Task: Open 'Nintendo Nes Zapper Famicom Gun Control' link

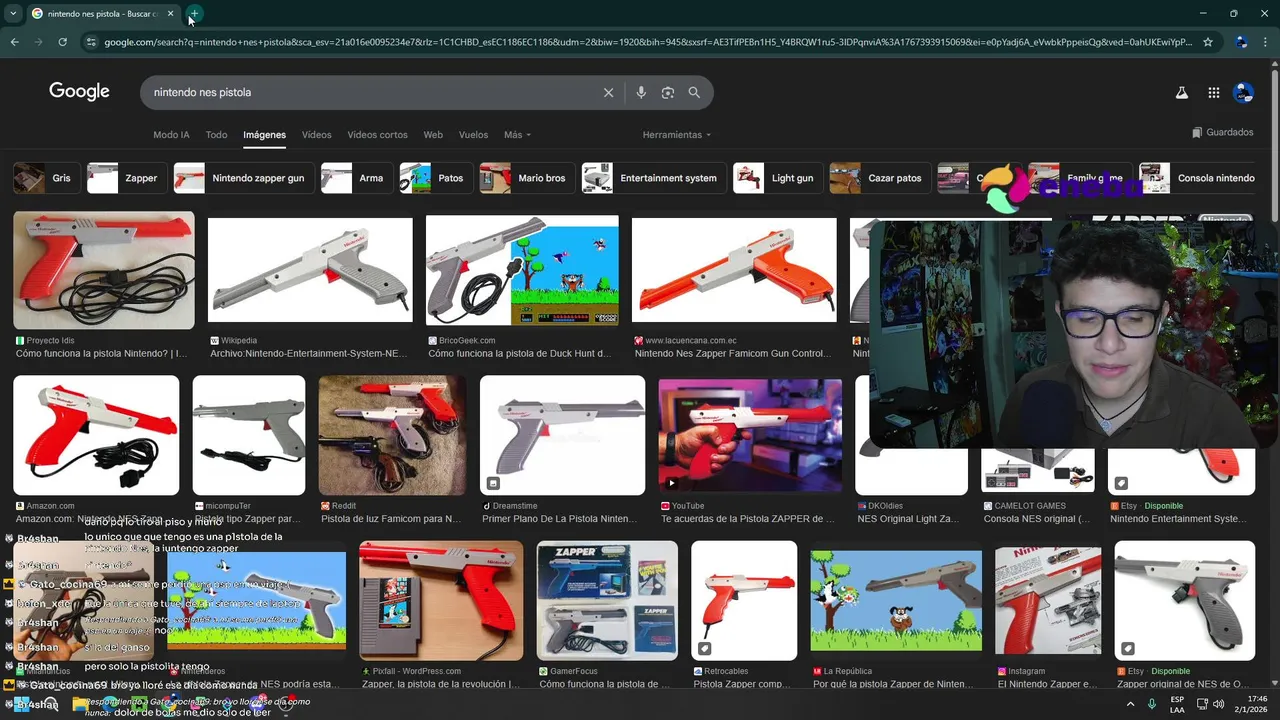Action: pyautogui.click(x=733, y=353)
